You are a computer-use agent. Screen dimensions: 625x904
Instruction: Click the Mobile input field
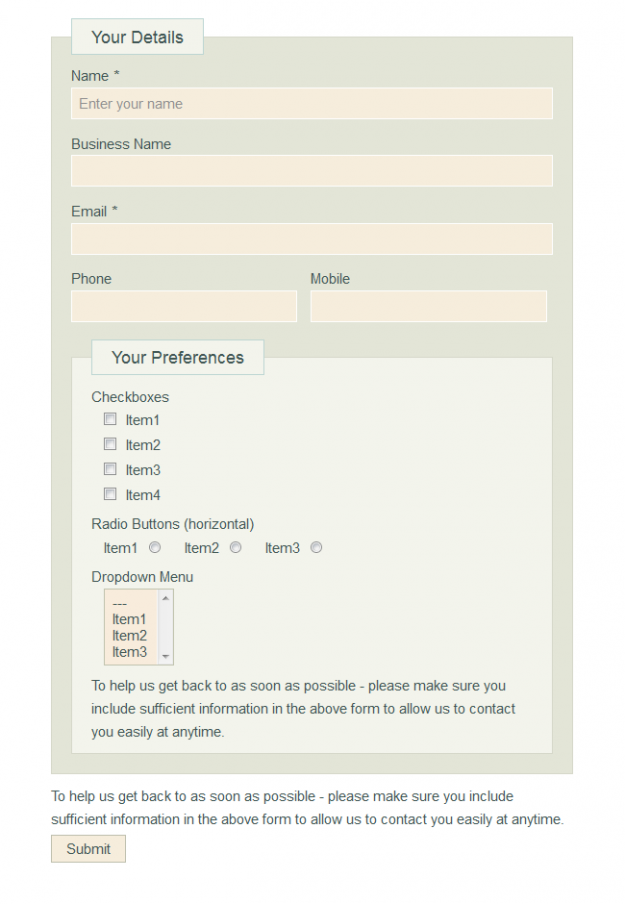[x=428, y=306]
